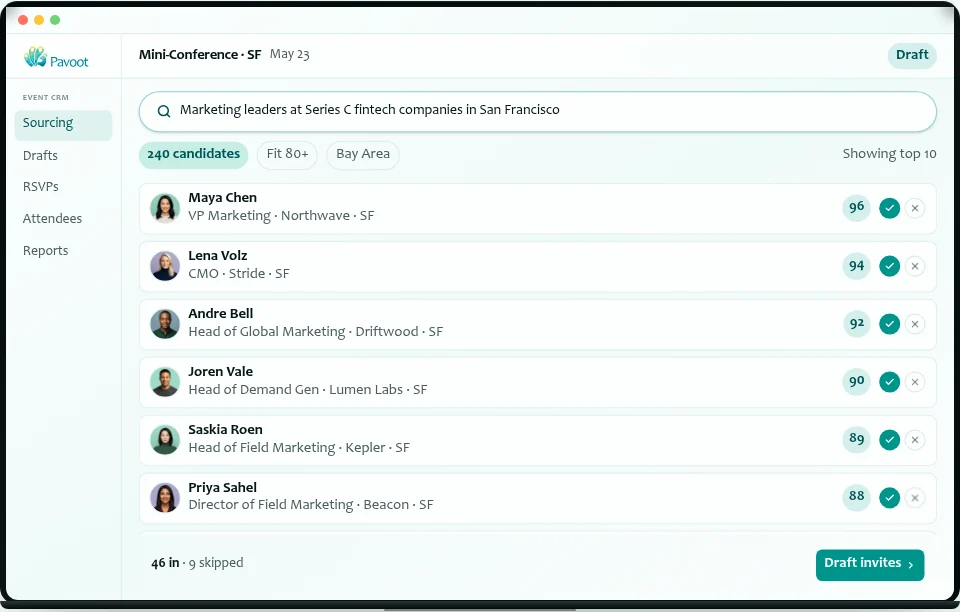Accept Joren Vale with checkmark icon
This screenshot has width=960, height=612.
point(889,382)
